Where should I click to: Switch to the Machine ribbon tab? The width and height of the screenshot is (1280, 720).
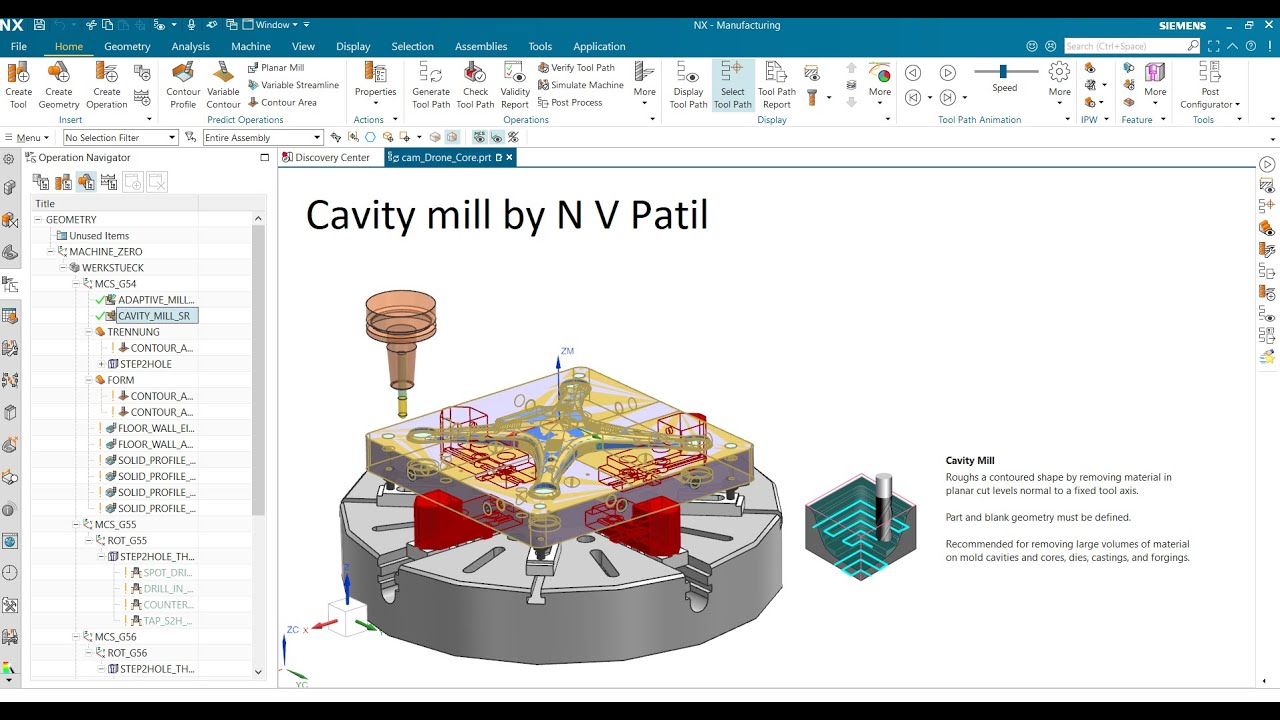(x=251, y=46)
